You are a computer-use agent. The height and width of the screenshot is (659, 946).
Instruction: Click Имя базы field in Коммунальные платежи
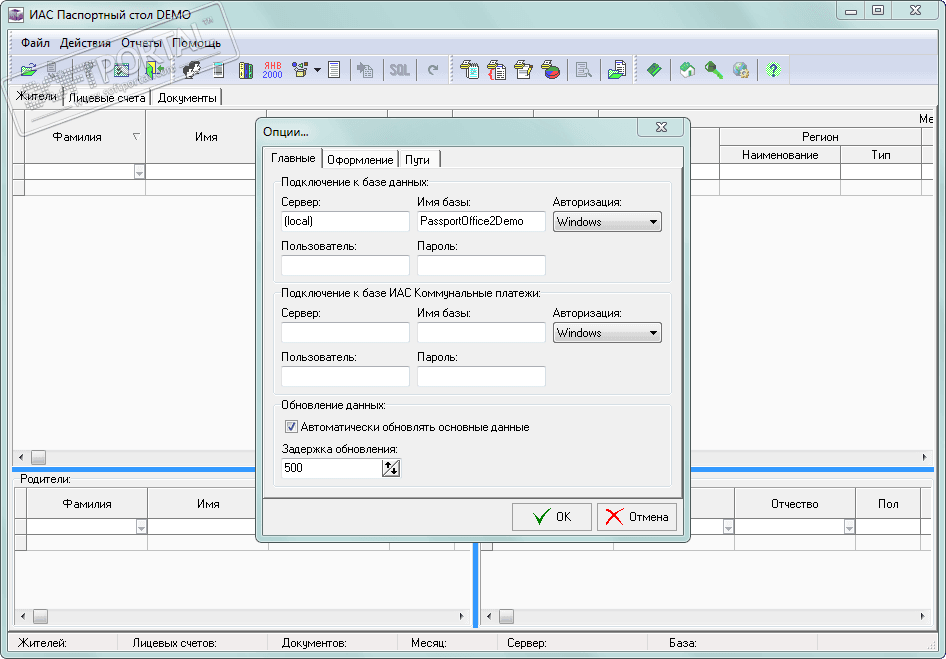pos(481,332)
